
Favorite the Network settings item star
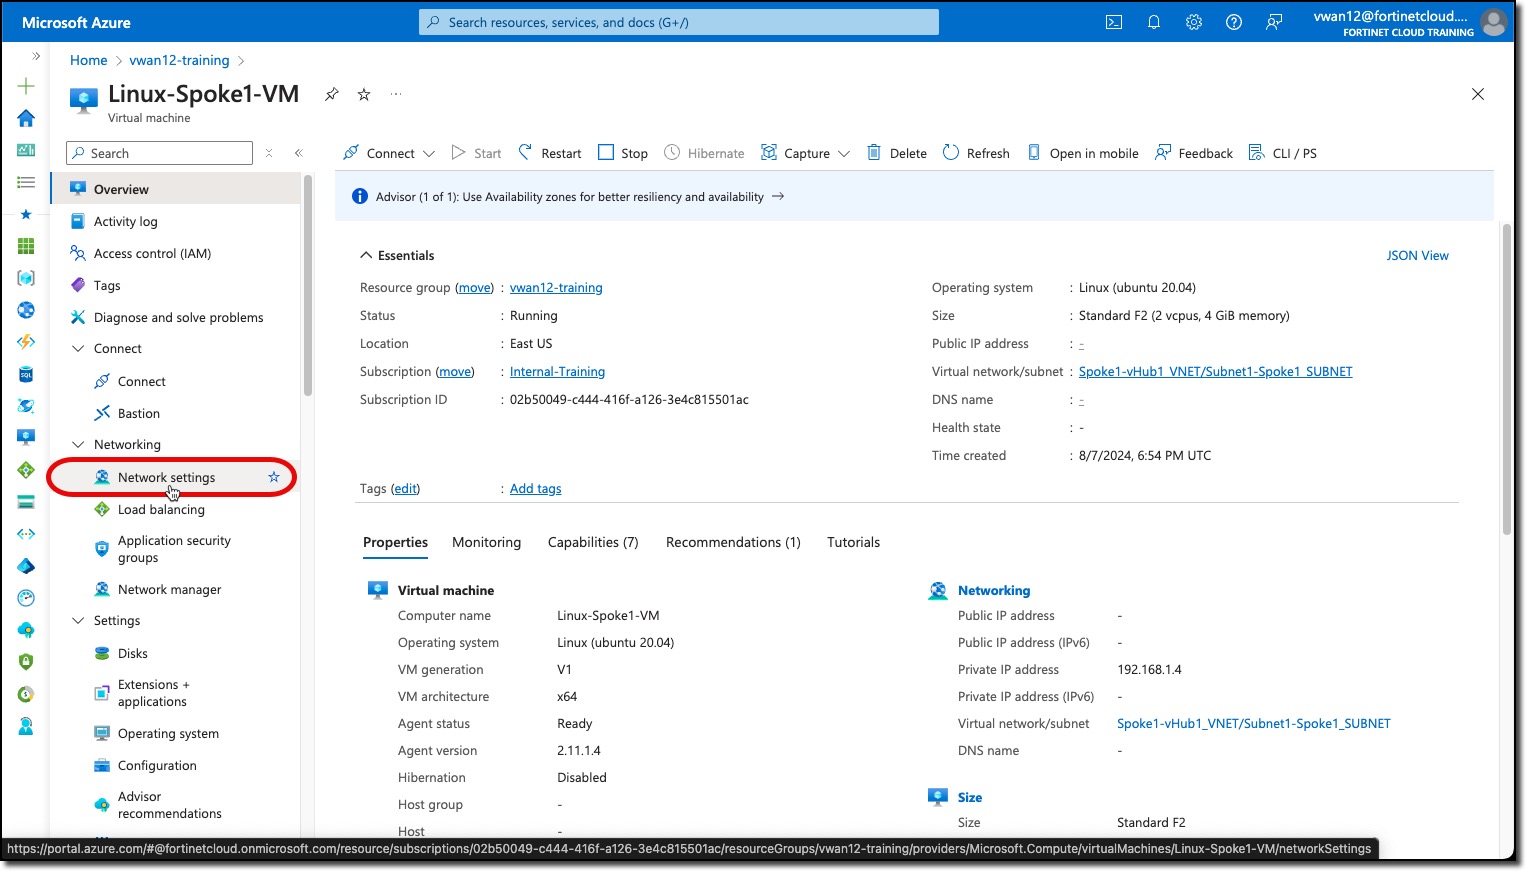click(x=274, y=477)
